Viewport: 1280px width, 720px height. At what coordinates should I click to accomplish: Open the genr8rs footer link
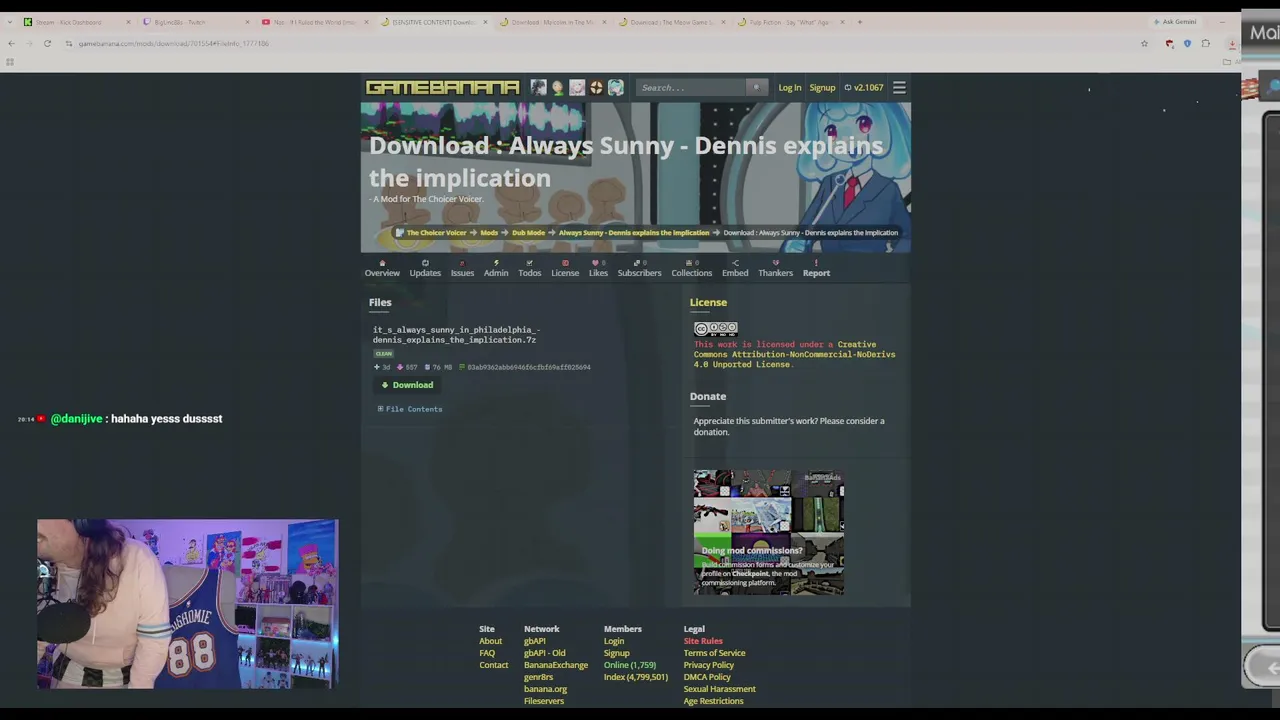pos(538,677)
